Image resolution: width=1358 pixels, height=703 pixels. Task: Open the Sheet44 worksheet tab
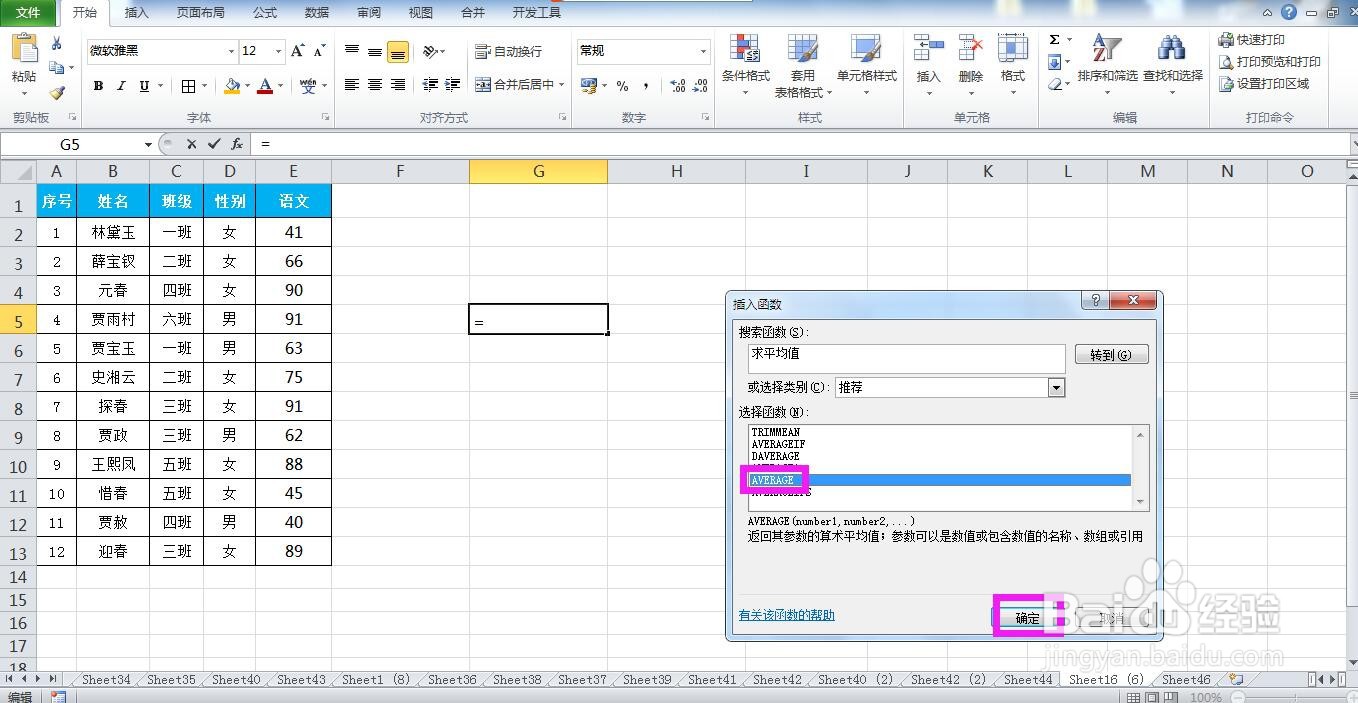click(x=1028, y=679)
